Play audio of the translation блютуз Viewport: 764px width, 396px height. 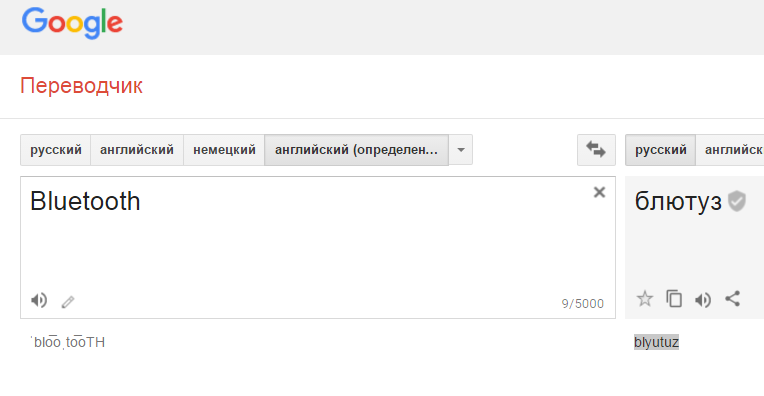(703, 300)
